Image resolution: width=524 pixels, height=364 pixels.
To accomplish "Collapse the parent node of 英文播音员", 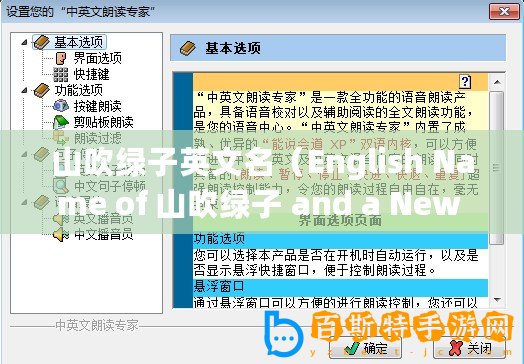I will [x=24, y=203].
